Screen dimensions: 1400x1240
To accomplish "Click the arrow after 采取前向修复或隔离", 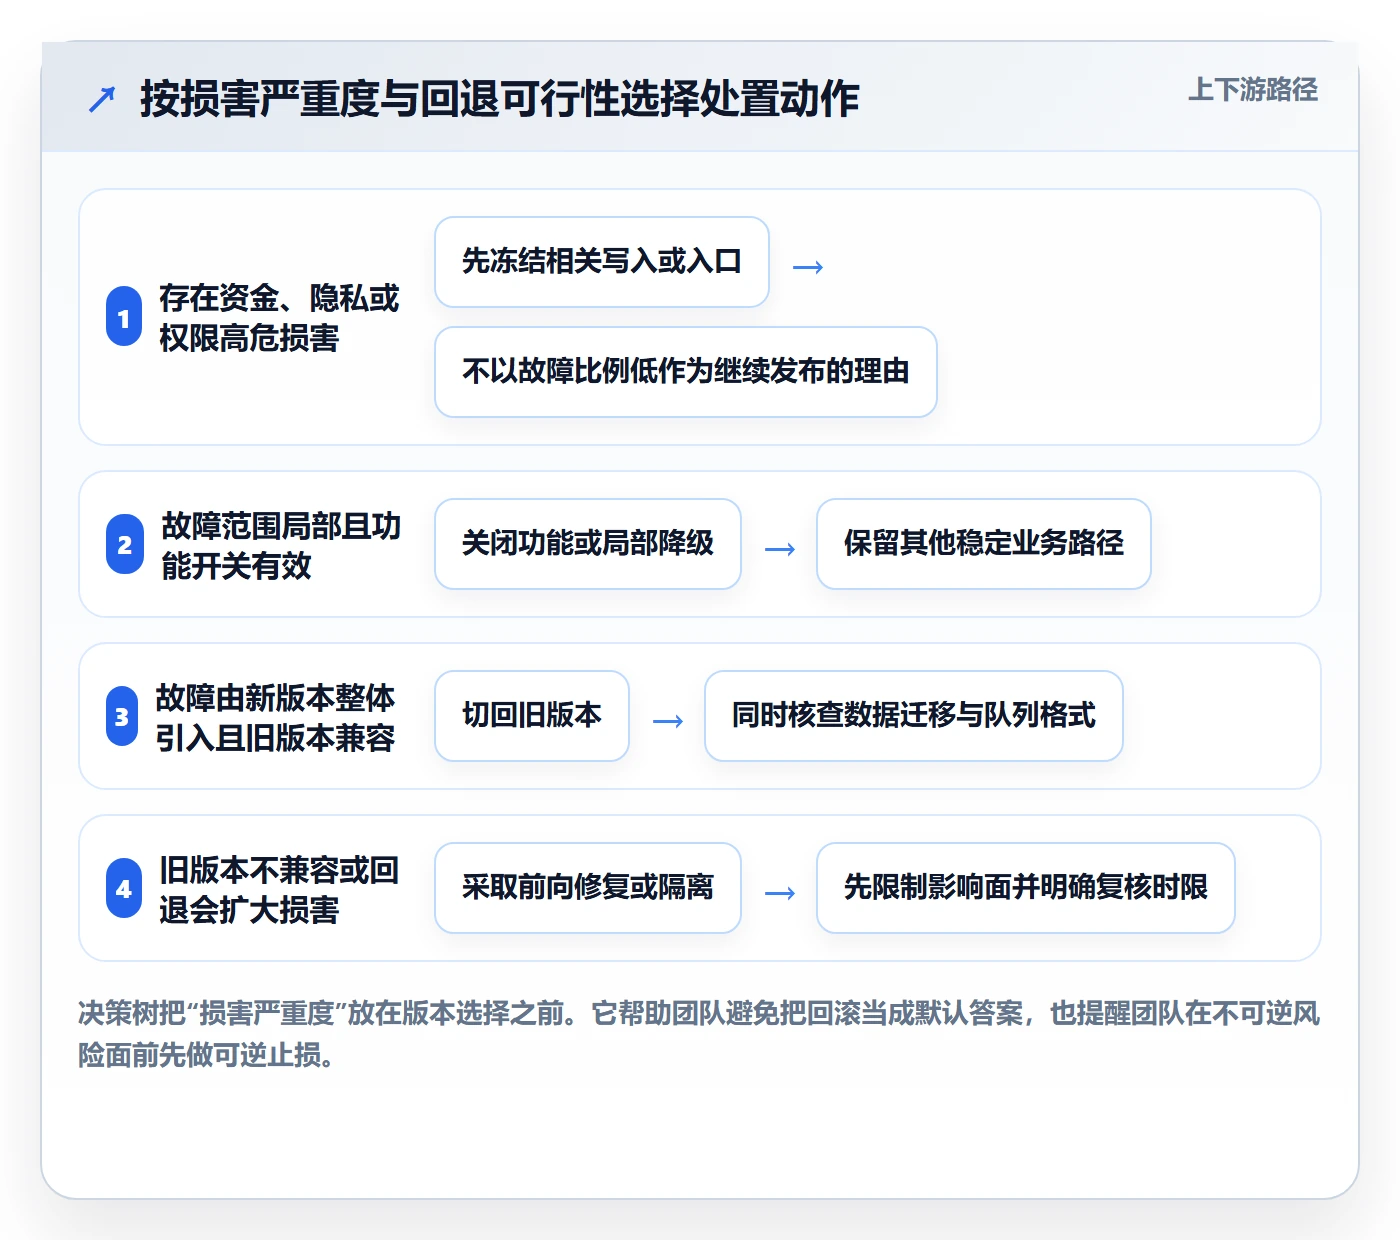I will pyautogui.click(x=780, y=893).
